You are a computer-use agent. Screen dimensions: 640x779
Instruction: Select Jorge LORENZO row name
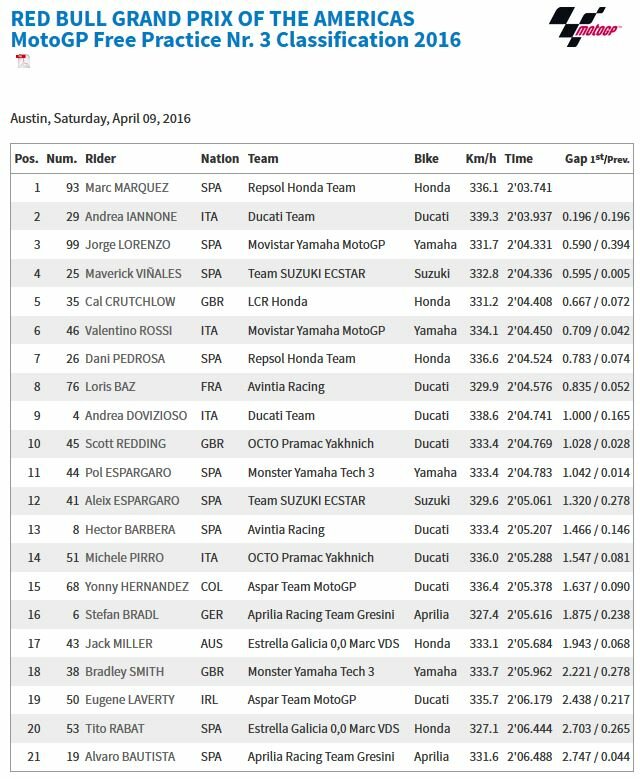coord(128,245)
